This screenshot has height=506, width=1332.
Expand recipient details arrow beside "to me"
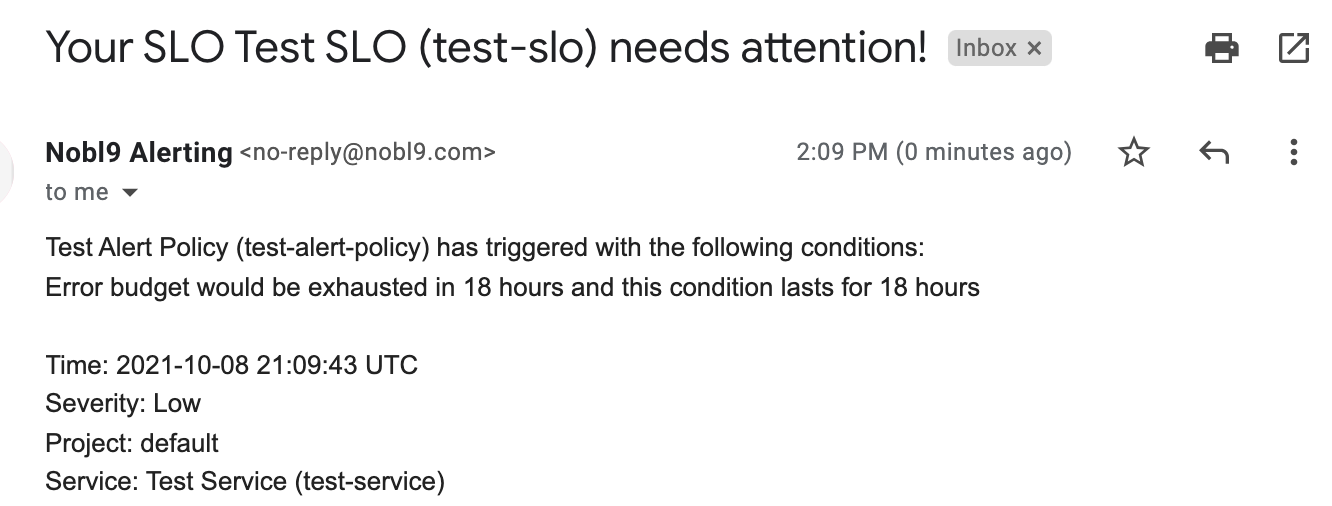[130, 193]
